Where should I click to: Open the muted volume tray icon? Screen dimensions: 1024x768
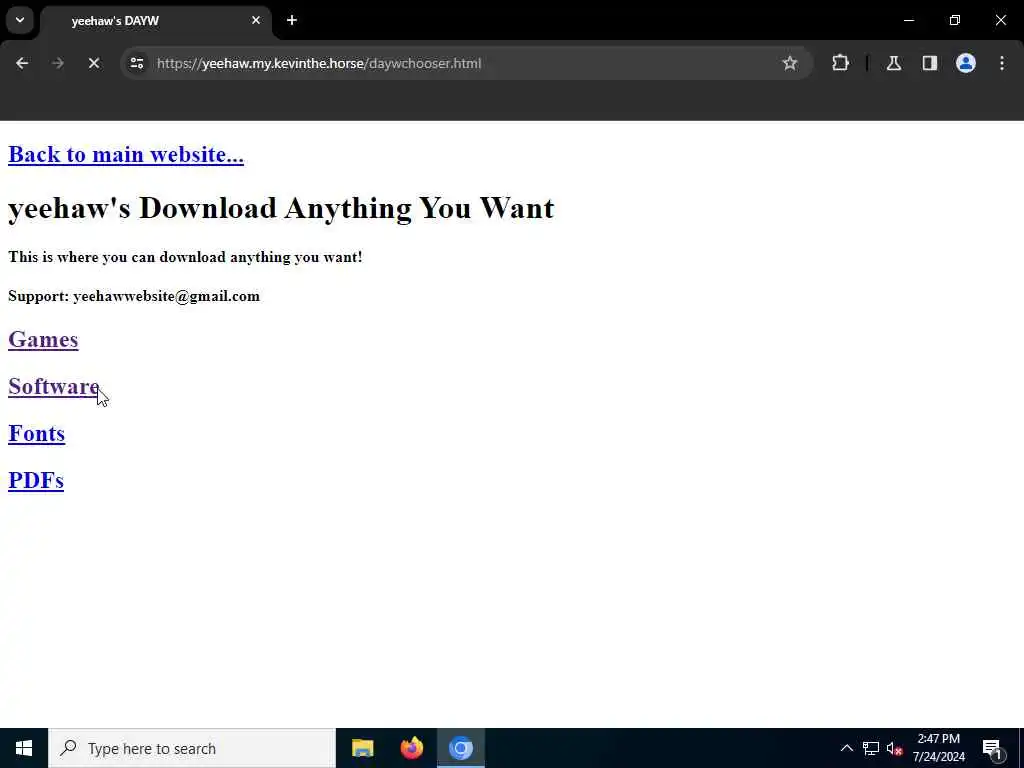coord(895,748)
